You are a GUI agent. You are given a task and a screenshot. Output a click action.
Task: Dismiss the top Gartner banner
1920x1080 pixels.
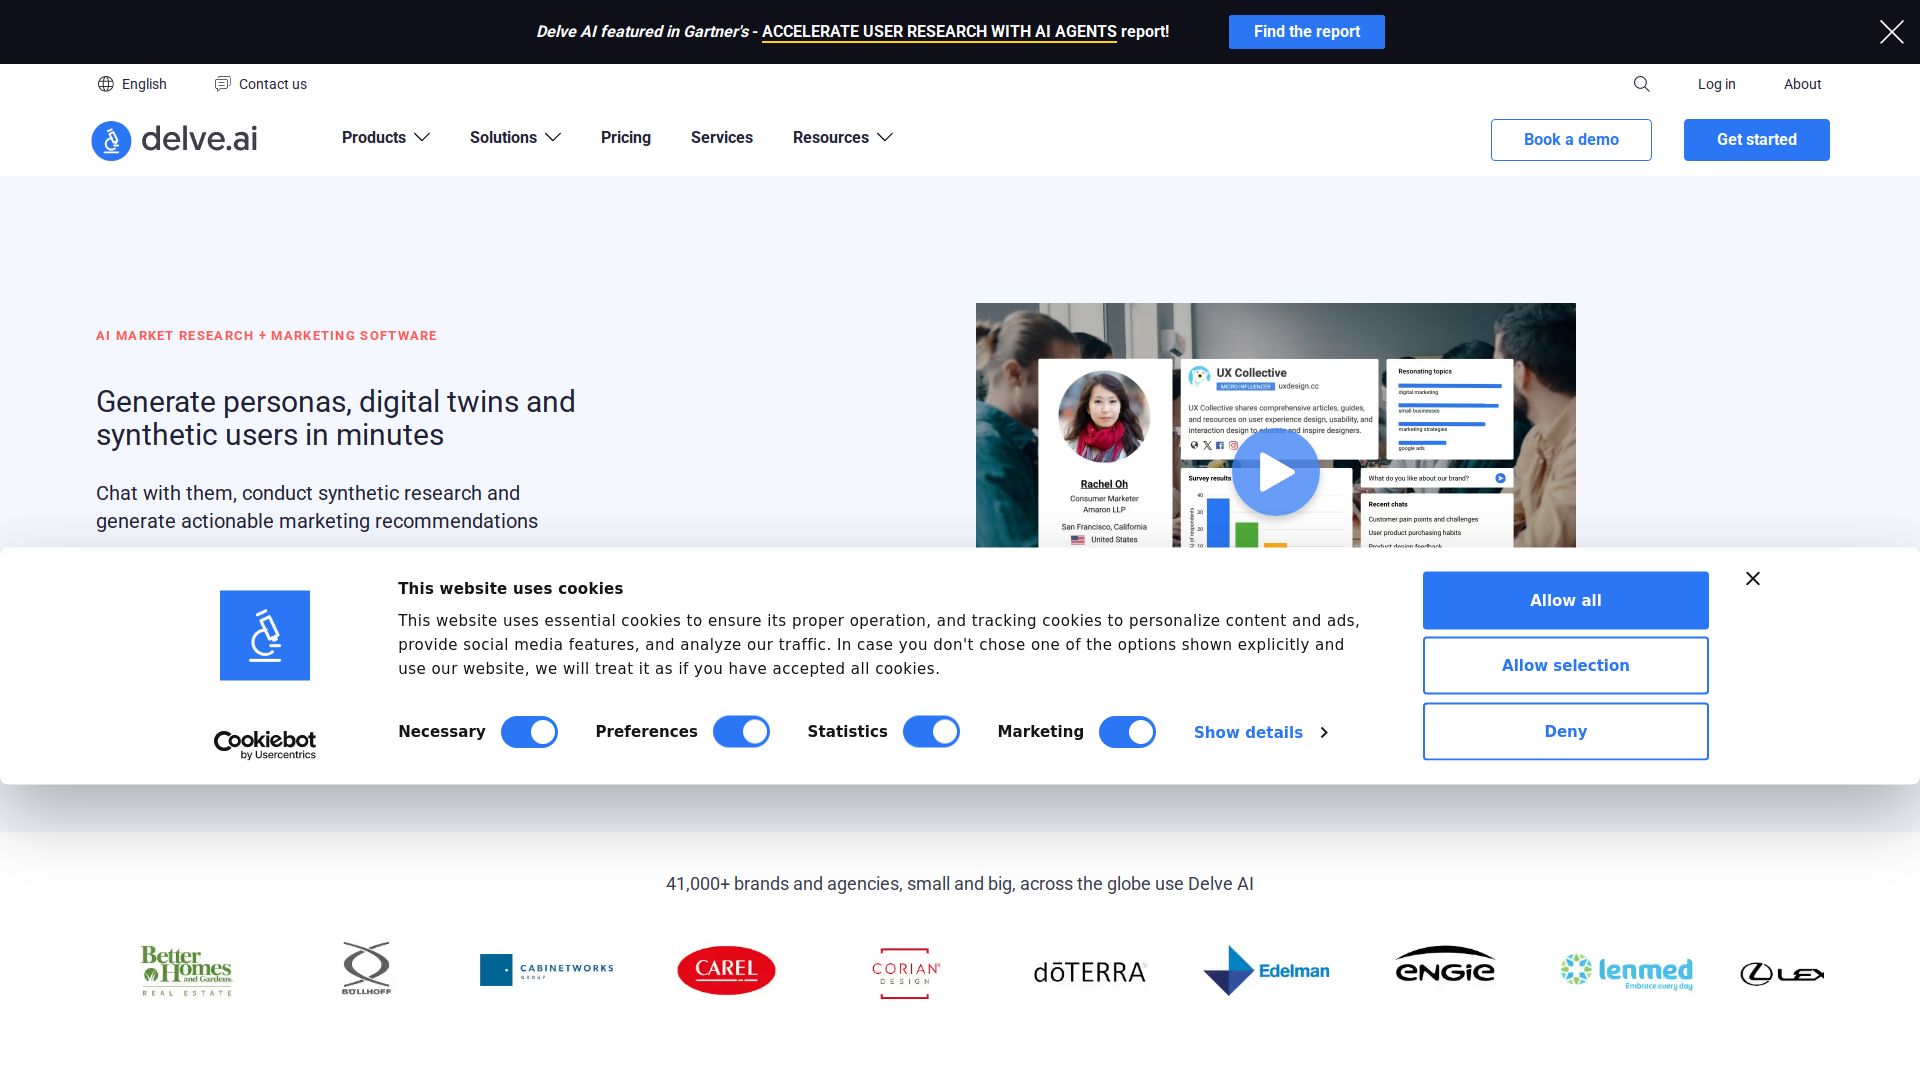(x=1891, y=32)
